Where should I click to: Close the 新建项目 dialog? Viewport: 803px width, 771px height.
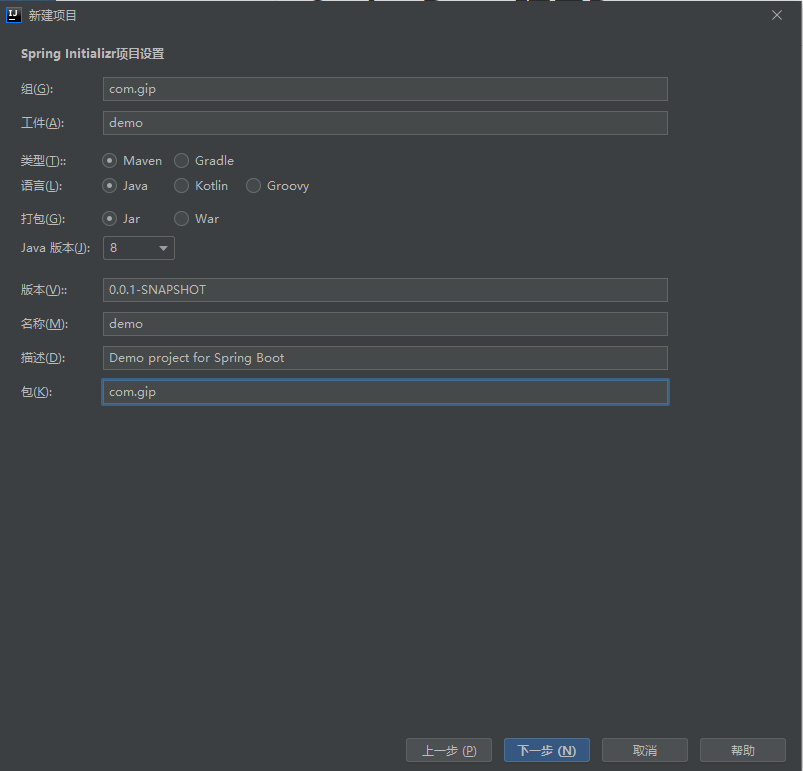point(777,15)
